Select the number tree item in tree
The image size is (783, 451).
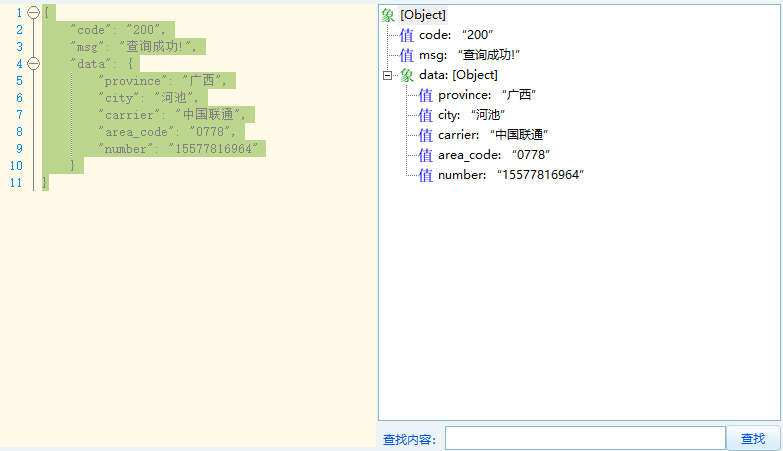click(x=510, y=175)
